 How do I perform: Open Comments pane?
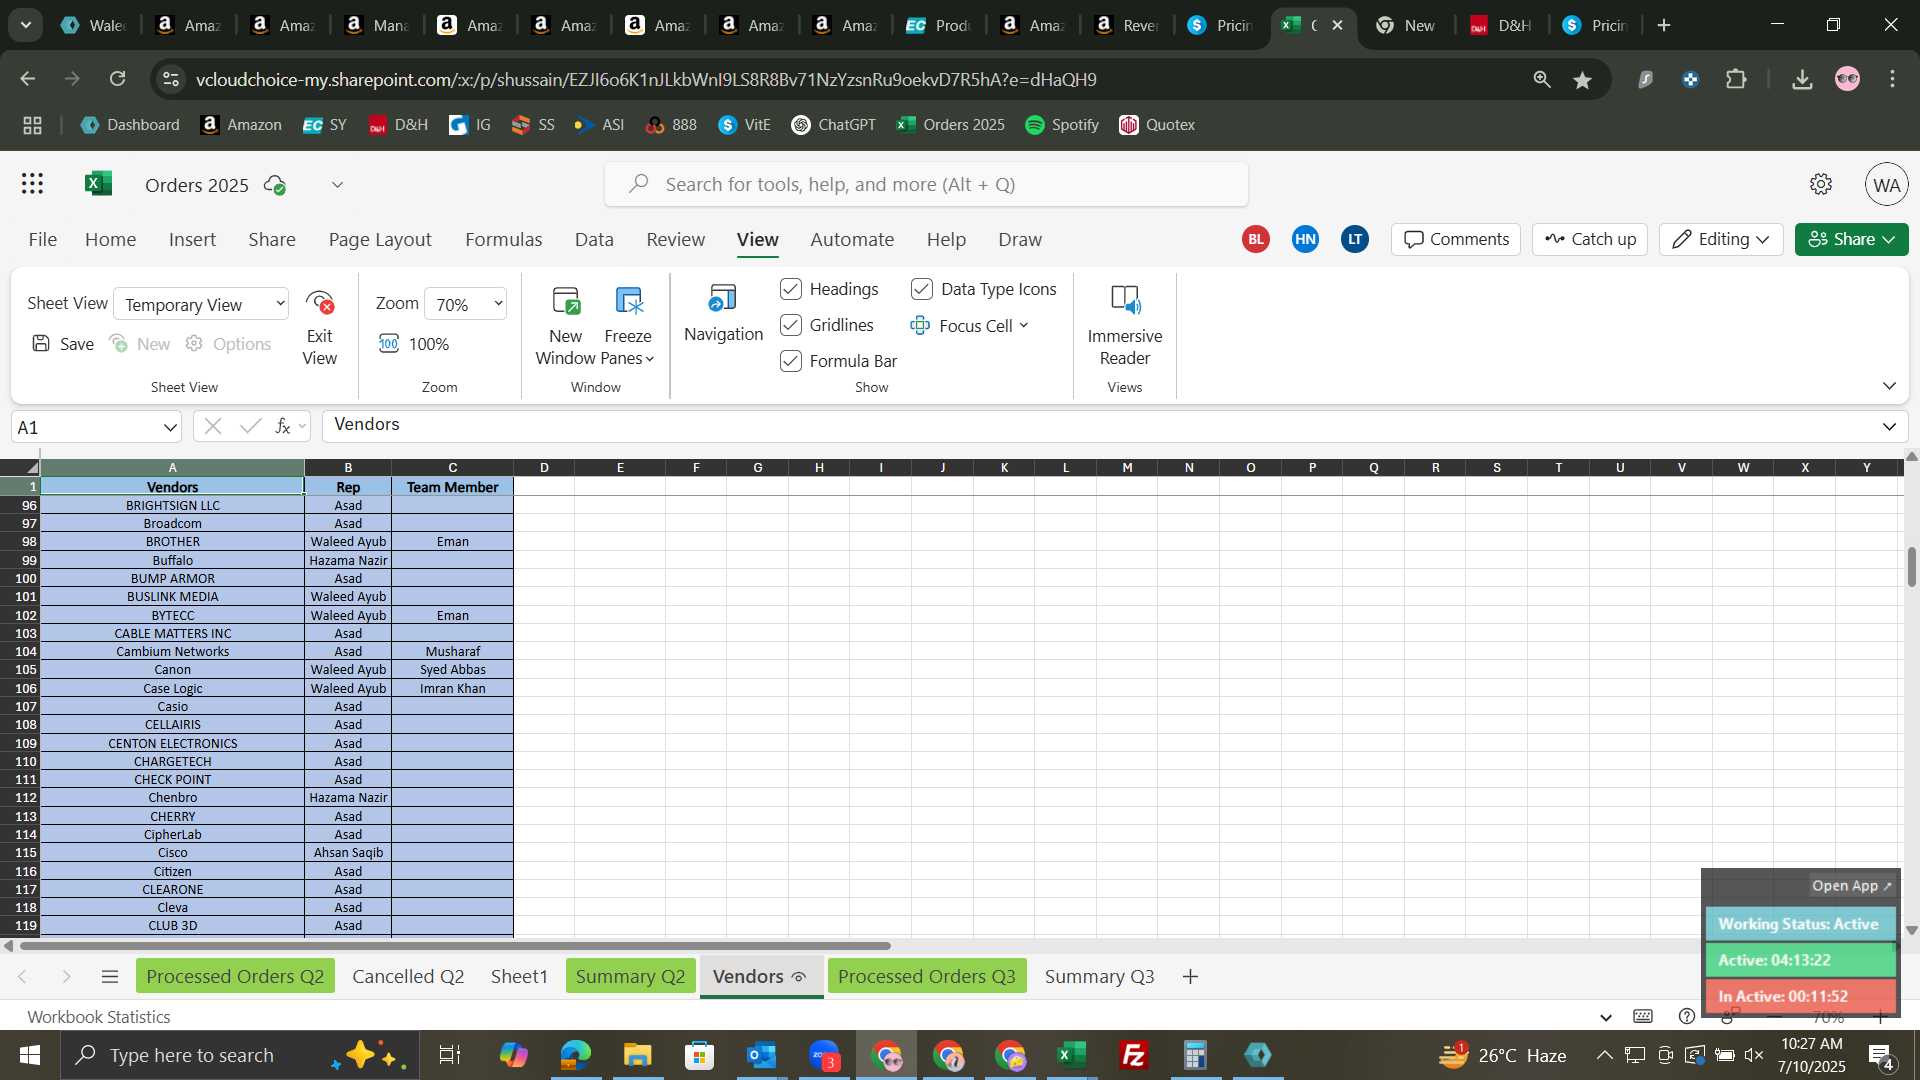[x=1455, y=239]
